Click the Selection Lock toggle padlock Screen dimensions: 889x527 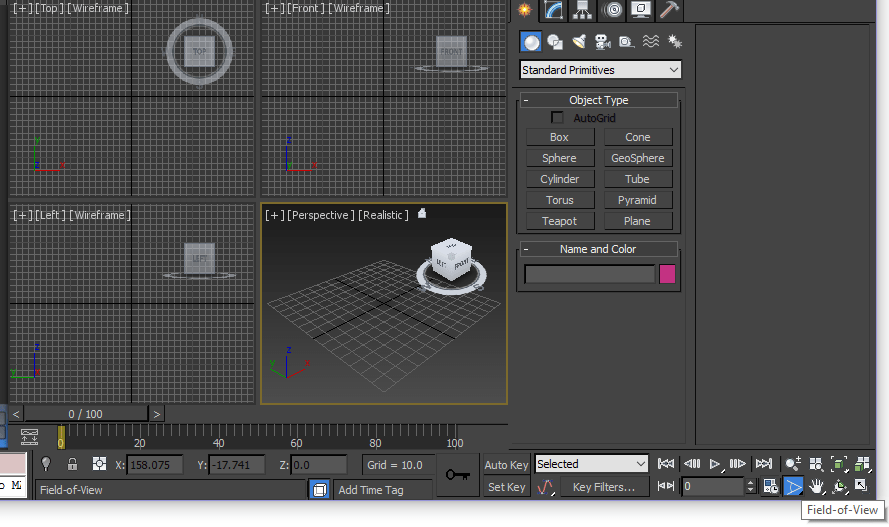click(x=72, y=464)
